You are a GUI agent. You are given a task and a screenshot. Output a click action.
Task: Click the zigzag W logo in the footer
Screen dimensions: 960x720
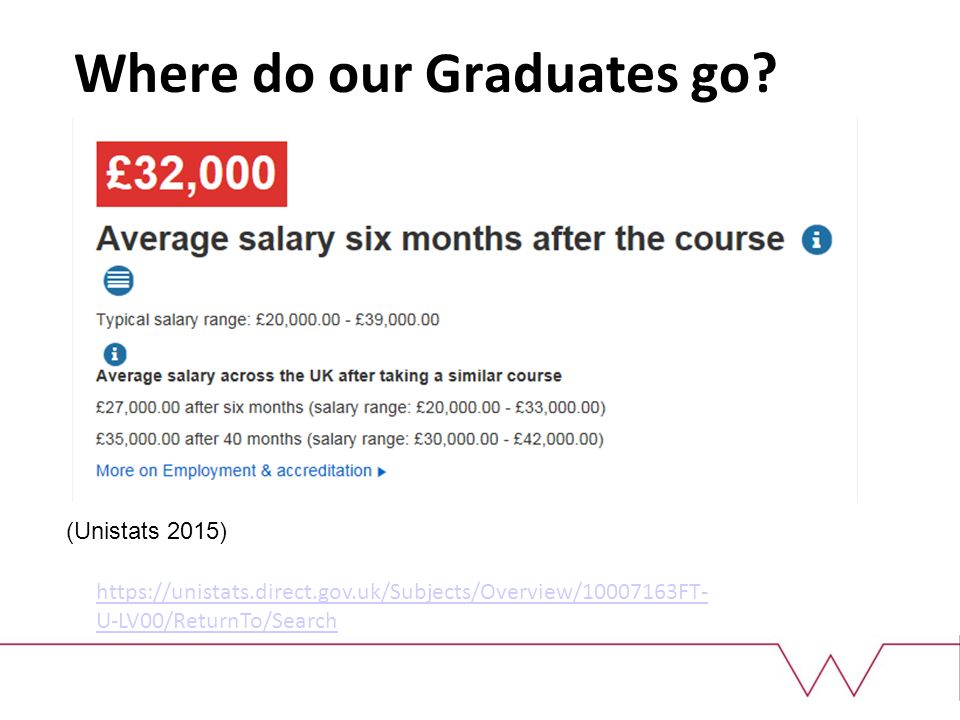831,670
